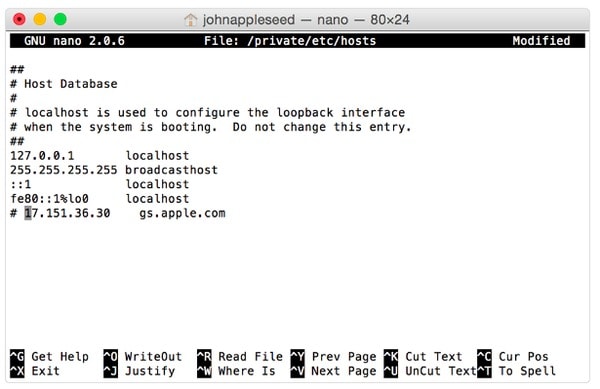Click the line starting '# localhost is used'

pos(207,112)
